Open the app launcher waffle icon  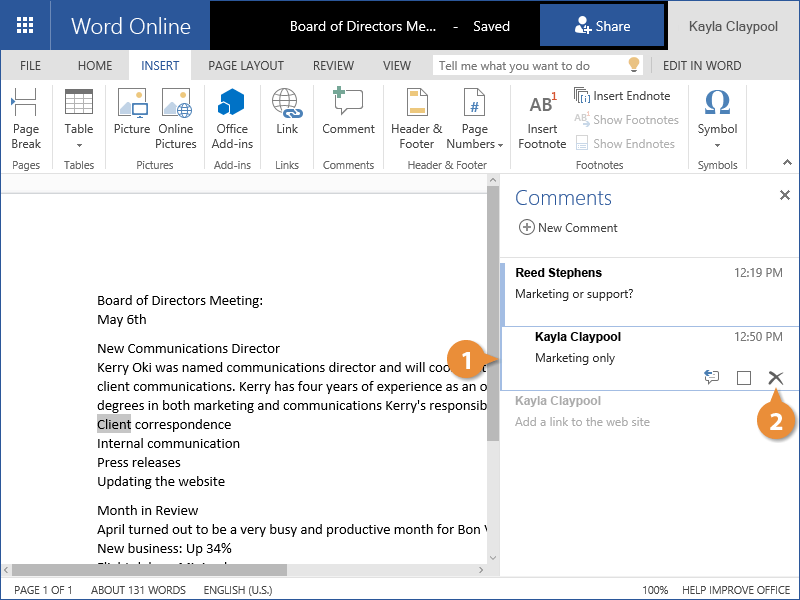pyautogui.click(x=25, y=26)
